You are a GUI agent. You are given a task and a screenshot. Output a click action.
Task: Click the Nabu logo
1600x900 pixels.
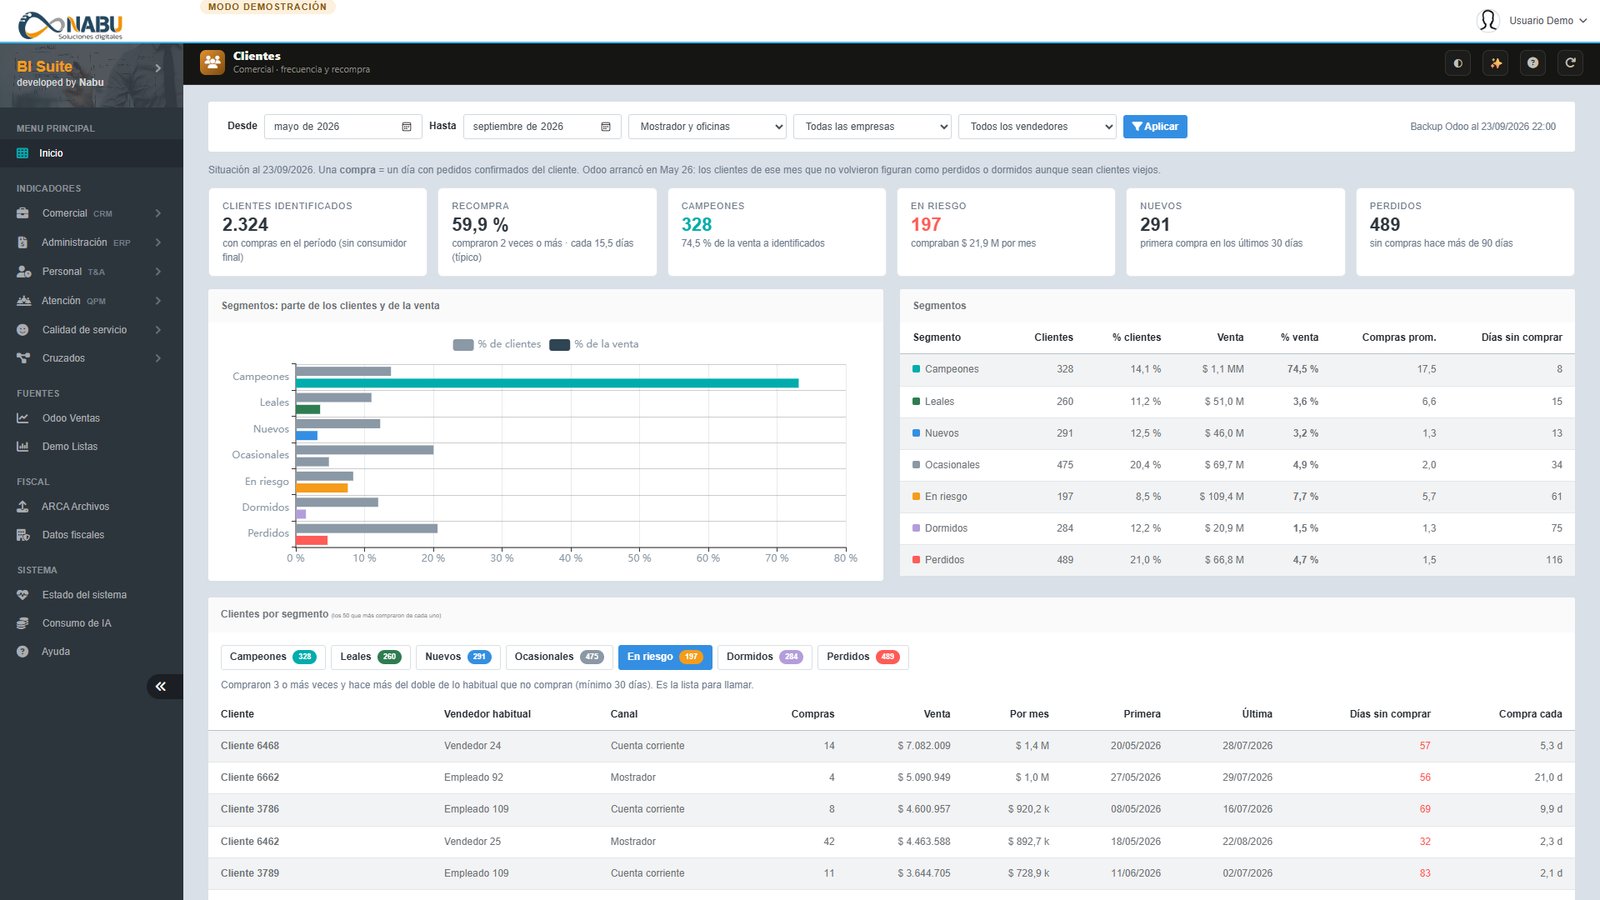[x=70, y=24]
